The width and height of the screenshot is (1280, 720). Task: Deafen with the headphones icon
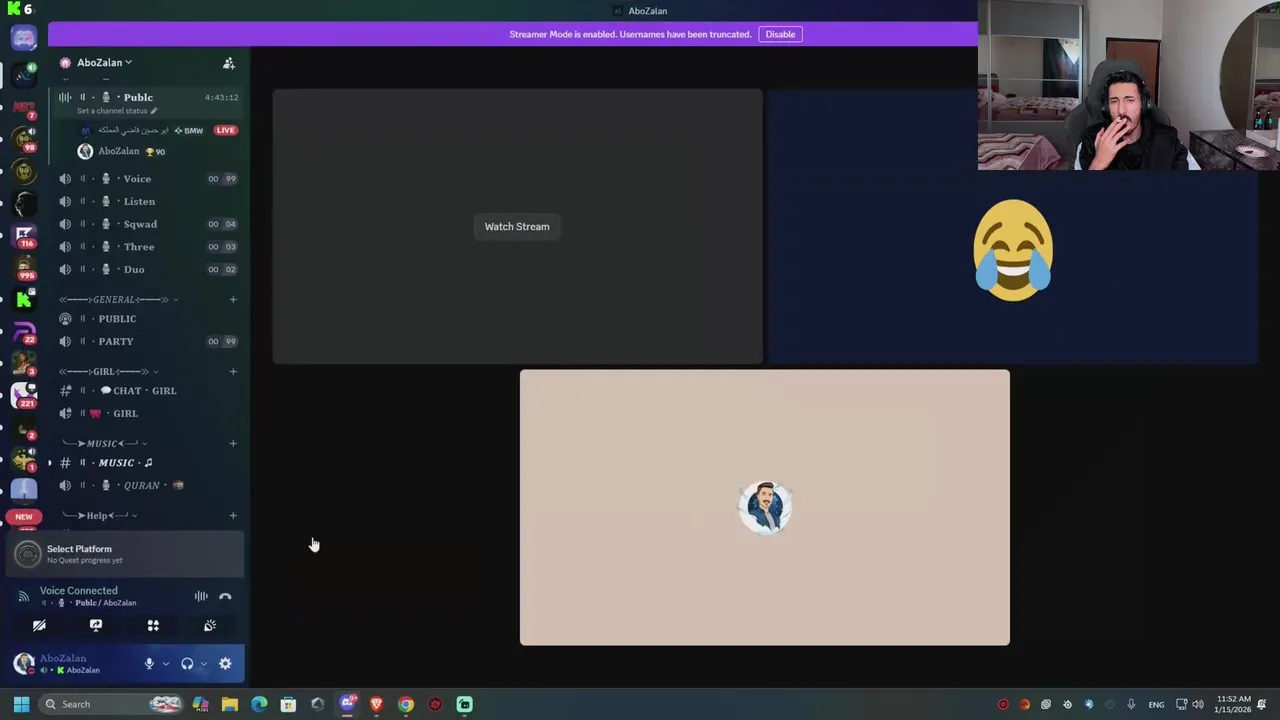(187, 664)
